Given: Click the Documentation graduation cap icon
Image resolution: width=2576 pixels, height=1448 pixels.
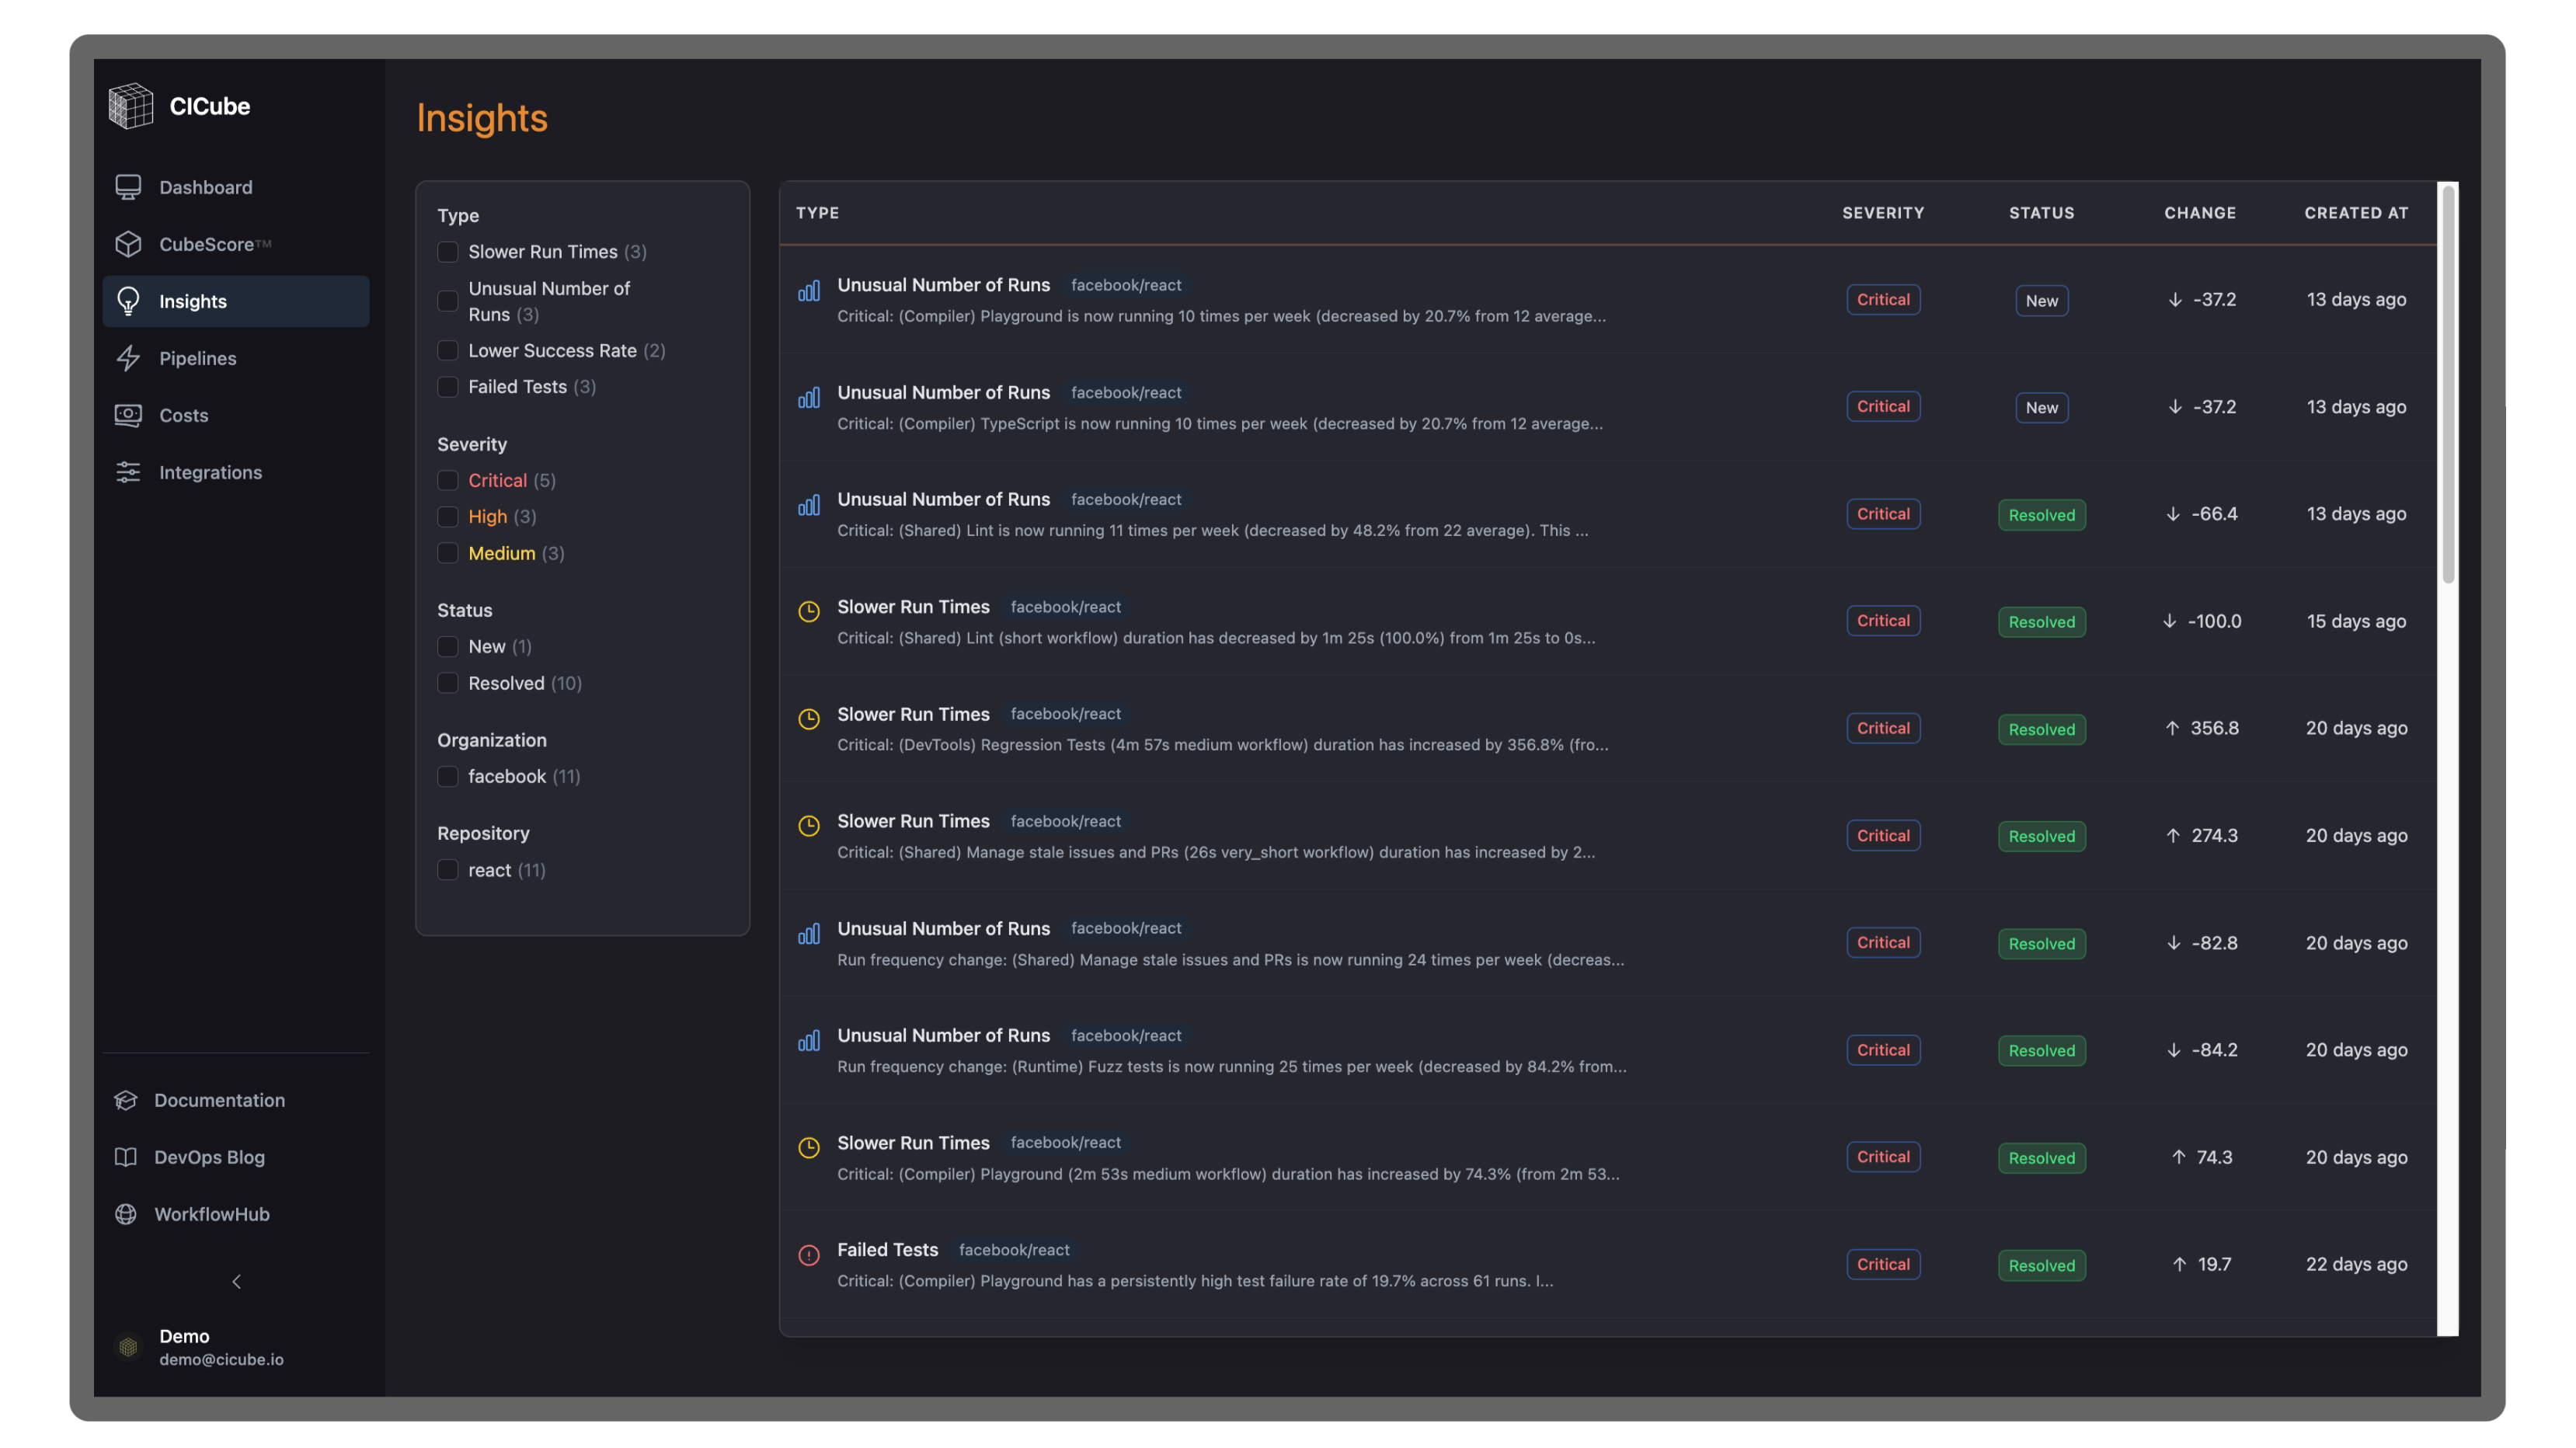Looking at the screenshot, I should [x=126, y=1100].
